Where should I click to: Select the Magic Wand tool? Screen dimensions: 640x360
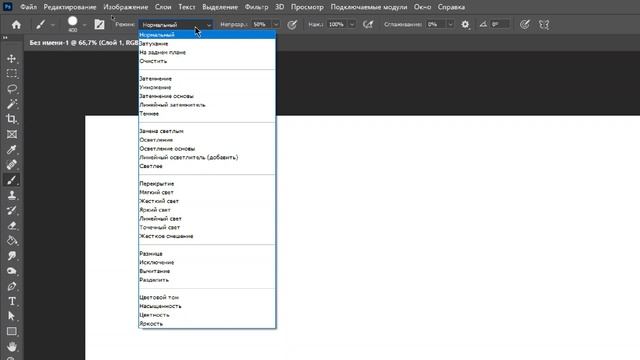tap(11, 104)
